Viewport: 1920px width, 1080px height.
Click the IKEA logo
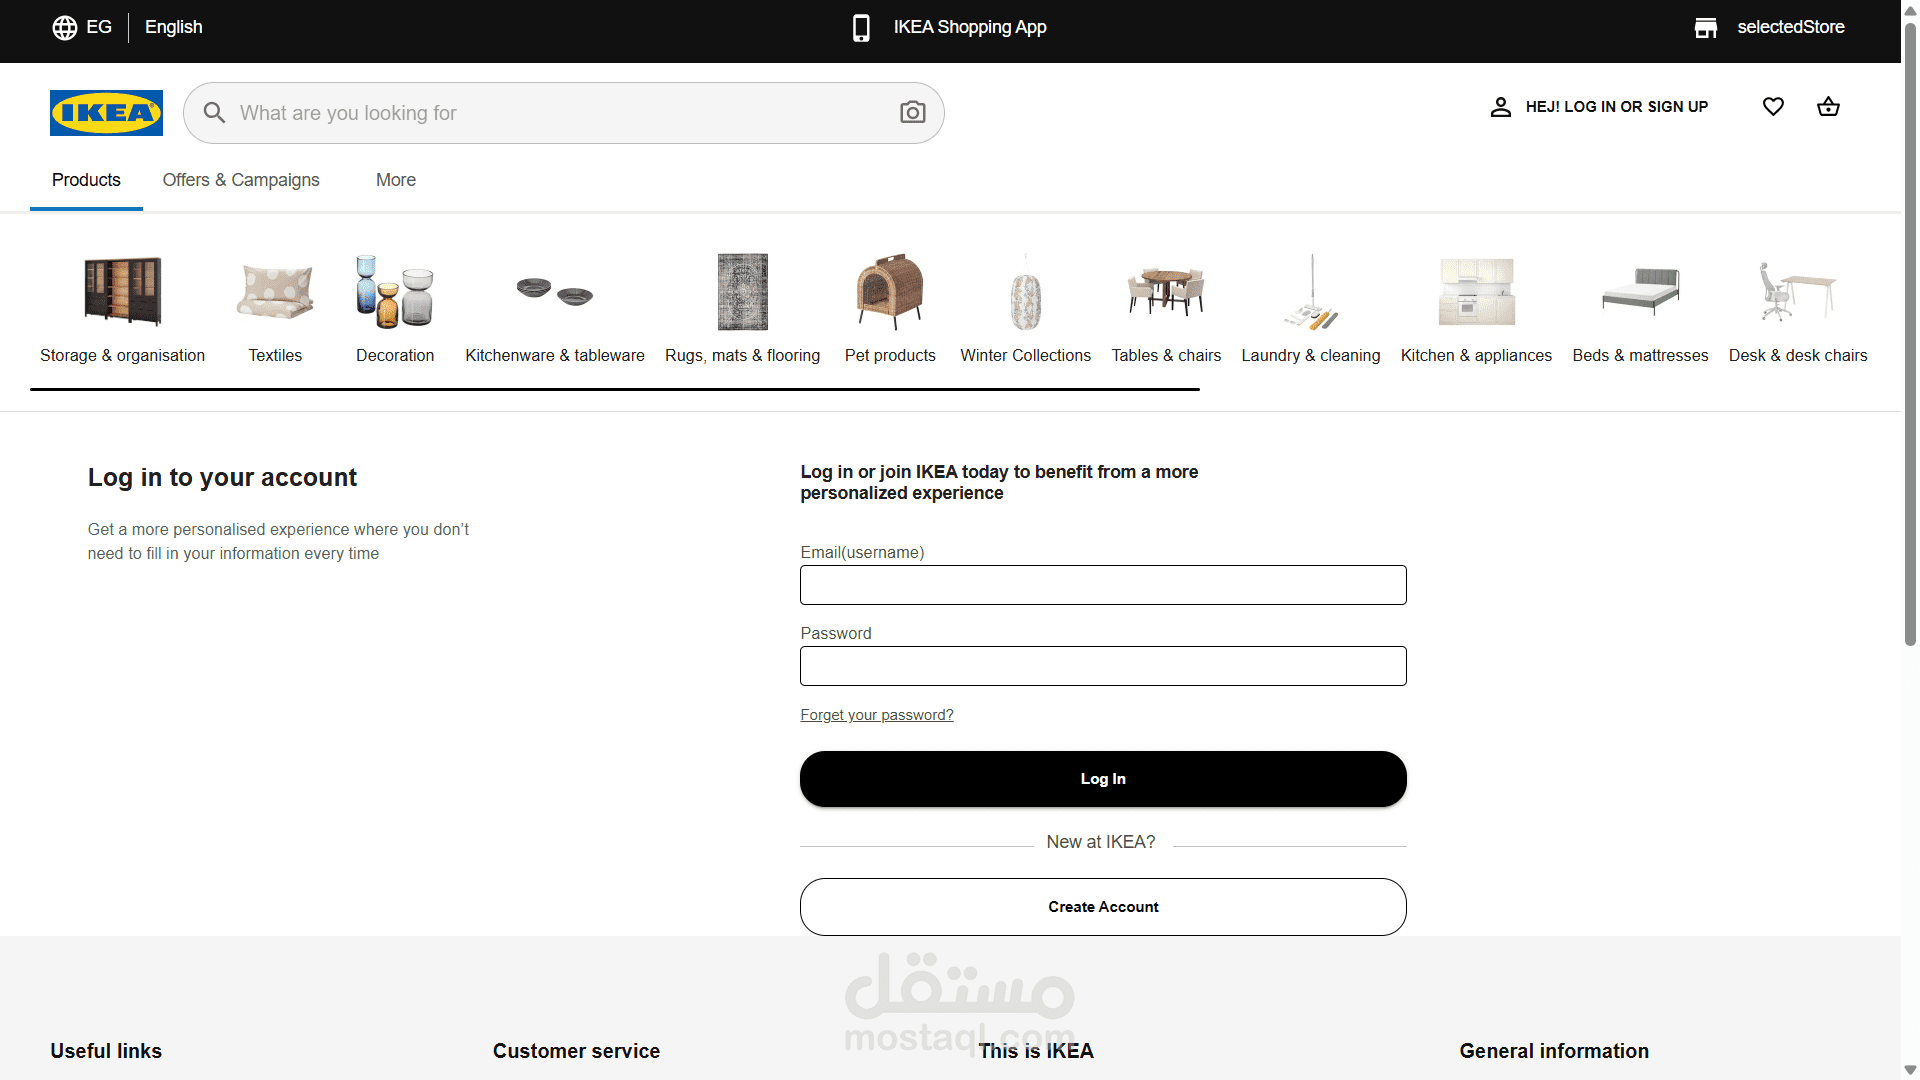pos(106,113)
